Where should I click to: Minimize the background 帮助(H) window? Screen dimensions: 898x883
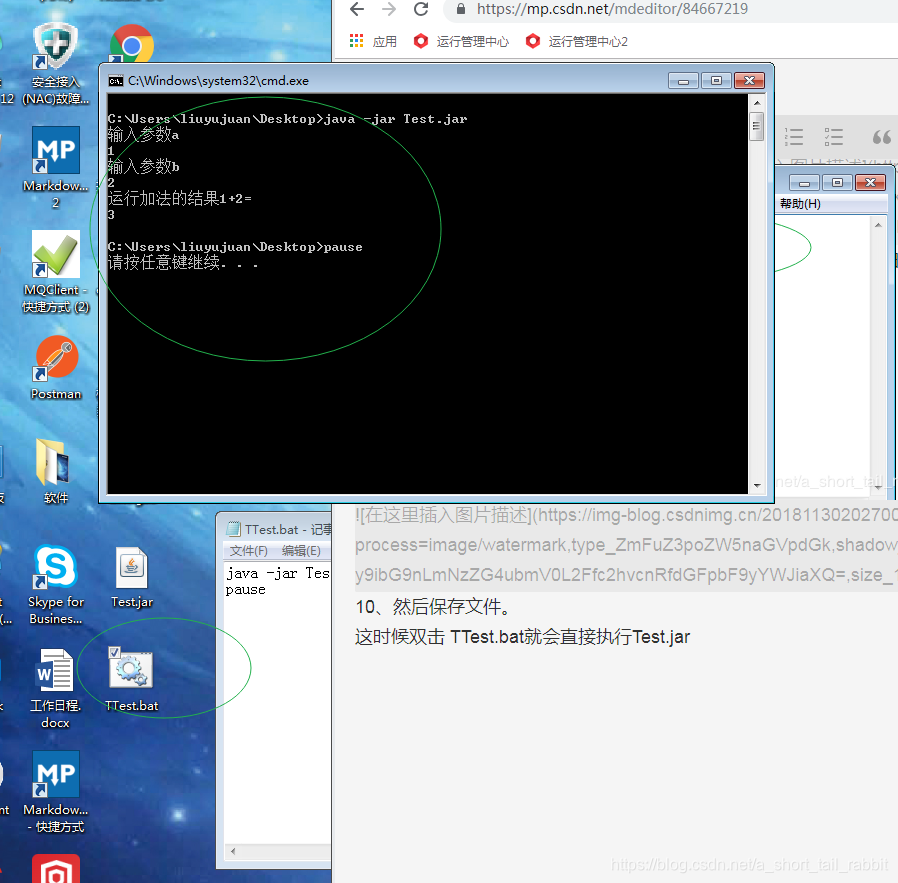pos(805,183)
